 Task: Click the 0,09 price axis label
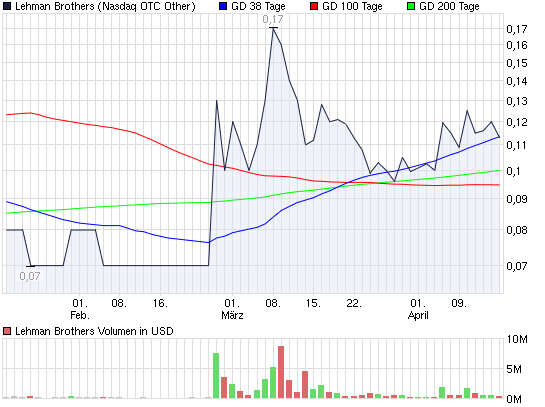(x=517, y=199)
